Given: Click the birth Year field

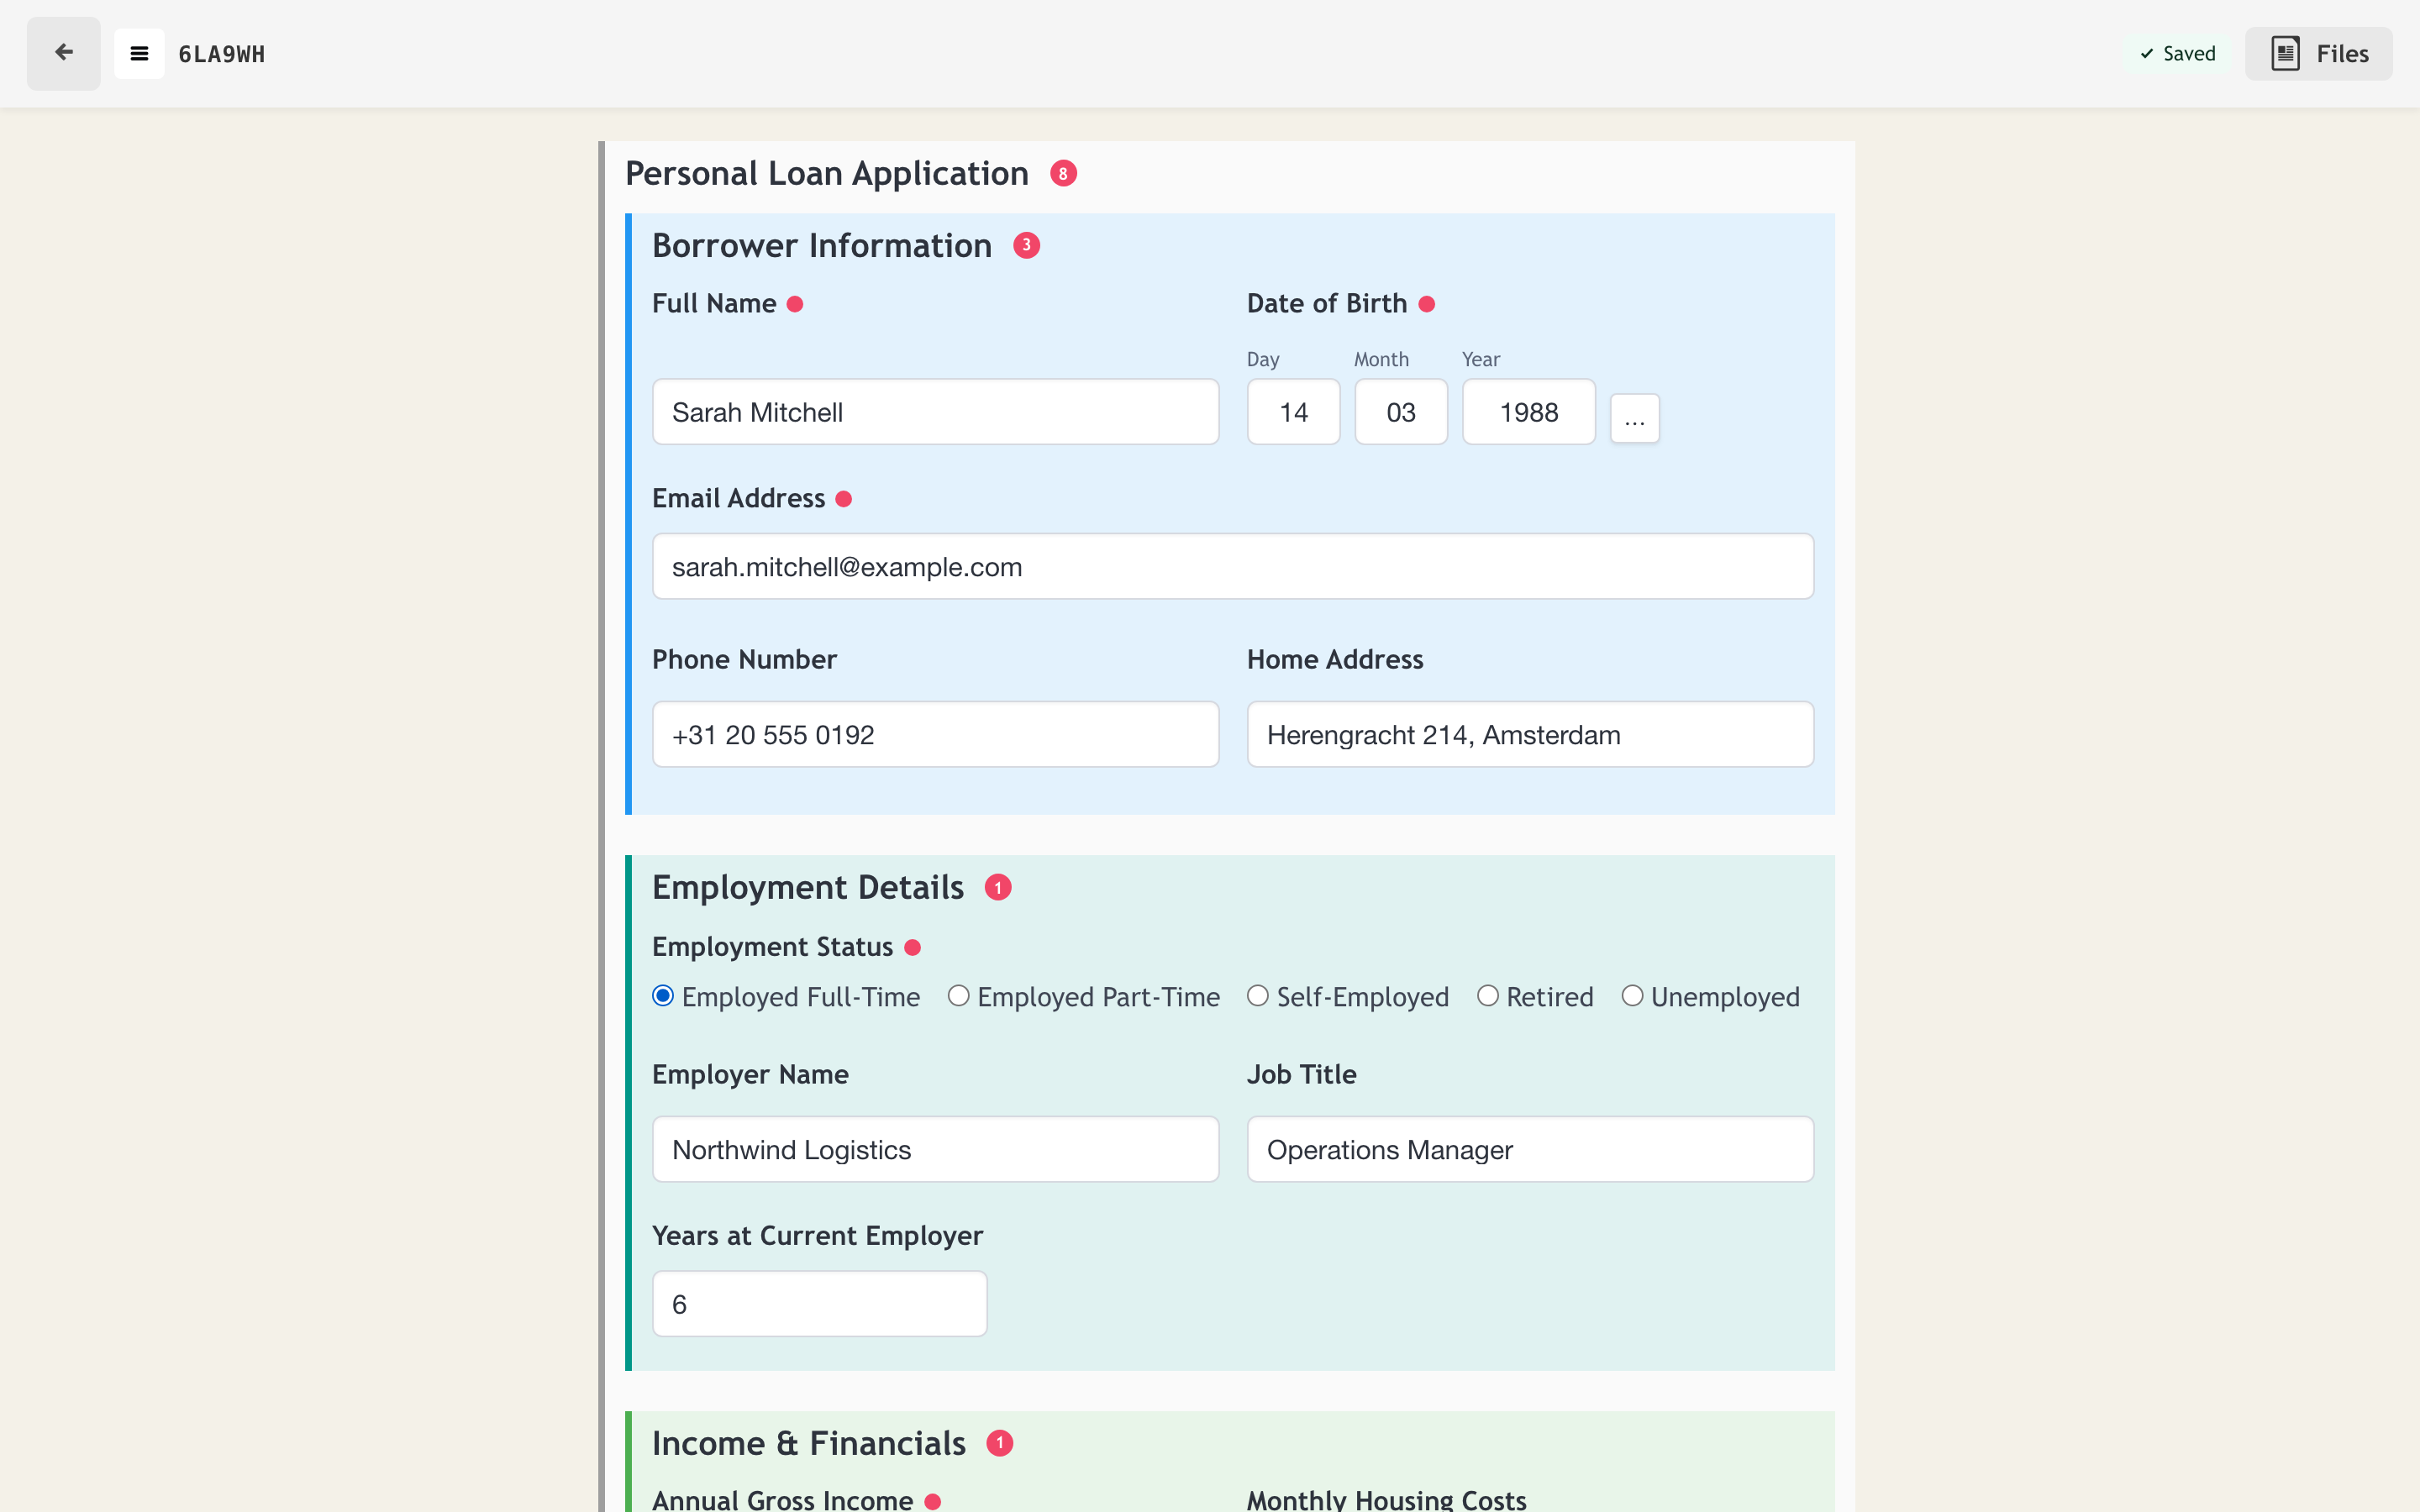Looking at the screenshot, I should (x=1529, y=412).
